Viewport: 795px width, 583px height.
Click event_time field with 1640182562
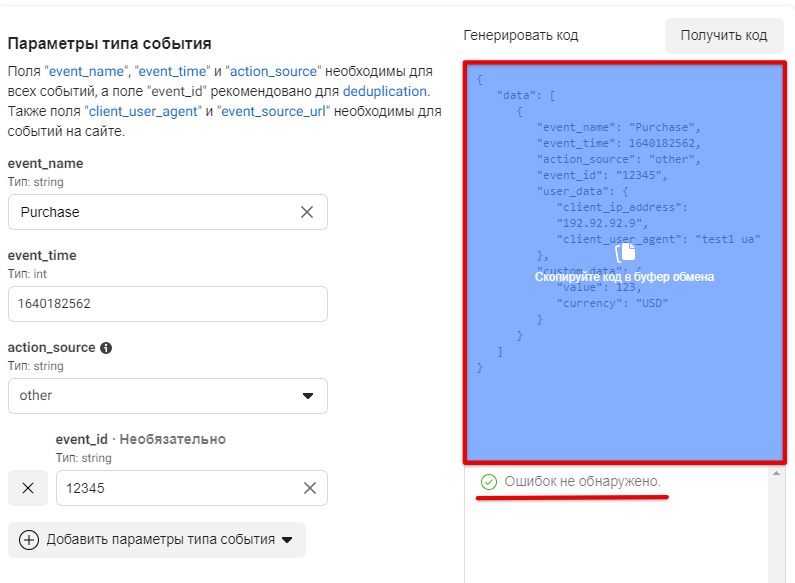[167, 304]
